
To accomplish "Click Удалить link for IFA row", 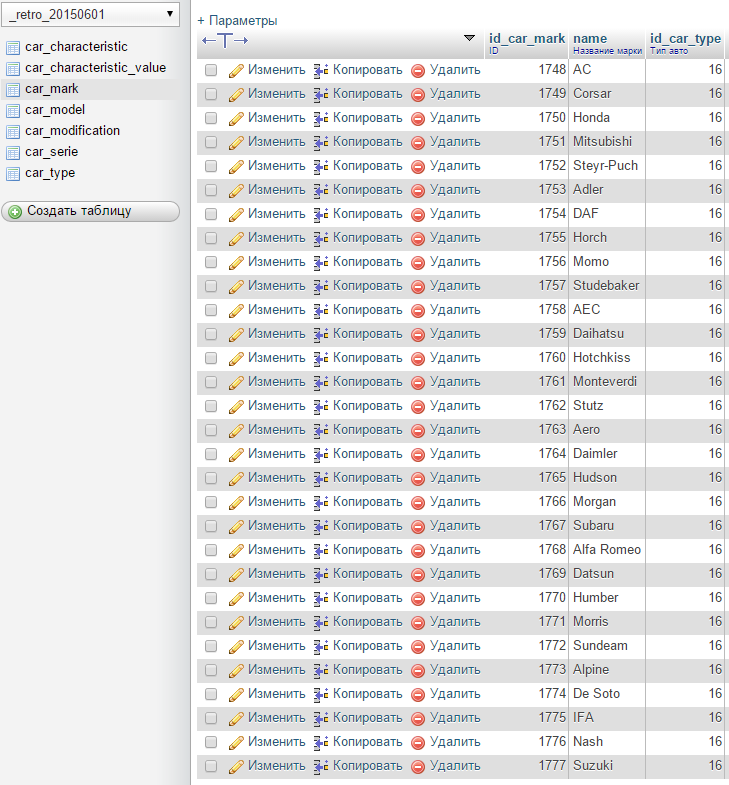I will [455, 718].
